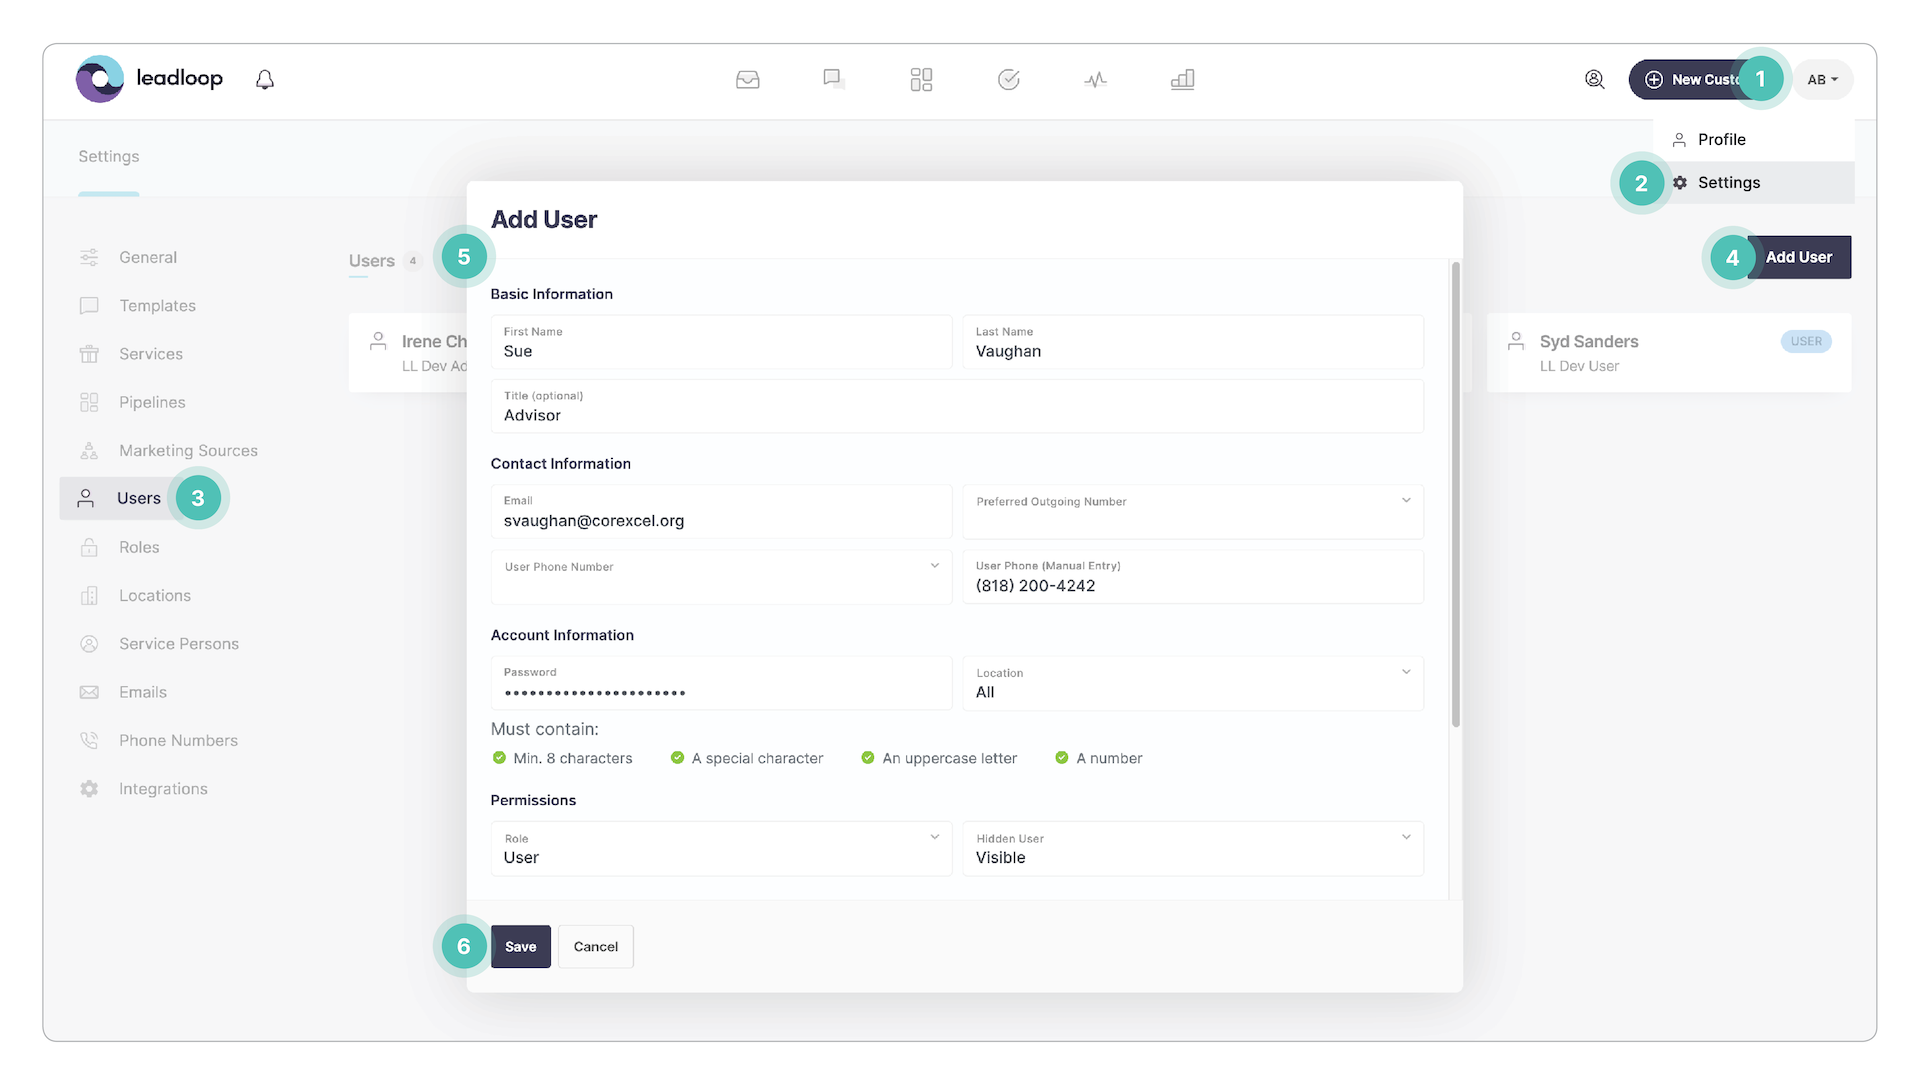Select the dashboard grid icon
The image size is (1920, 1085).
pyautogui.click(x=921, y=79)
